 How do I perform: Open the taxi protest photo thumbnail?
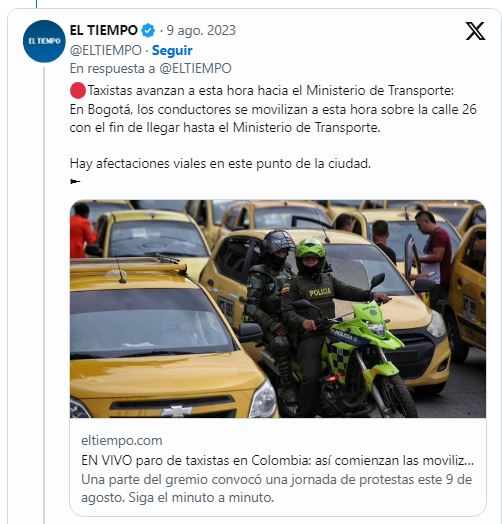tap(278, 309)
